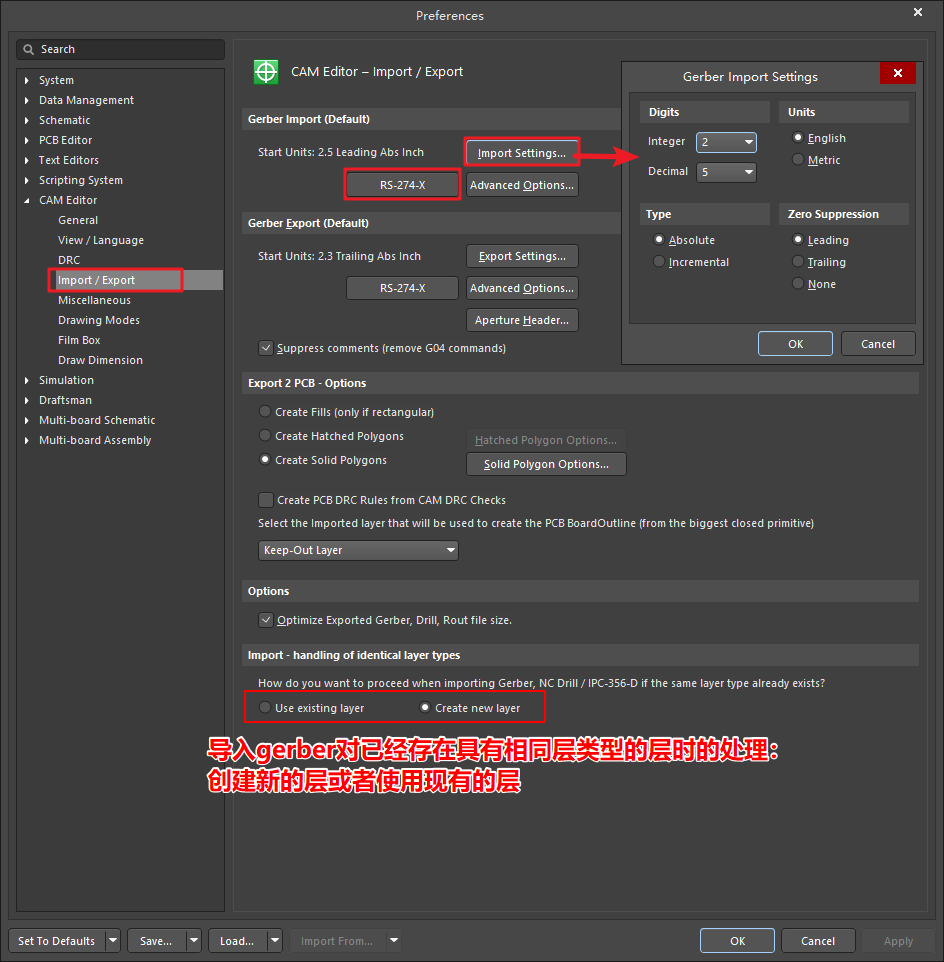The image size is (944, 962).
Task: Open the General page under CAM Editor
Action: tap(78, 220)
